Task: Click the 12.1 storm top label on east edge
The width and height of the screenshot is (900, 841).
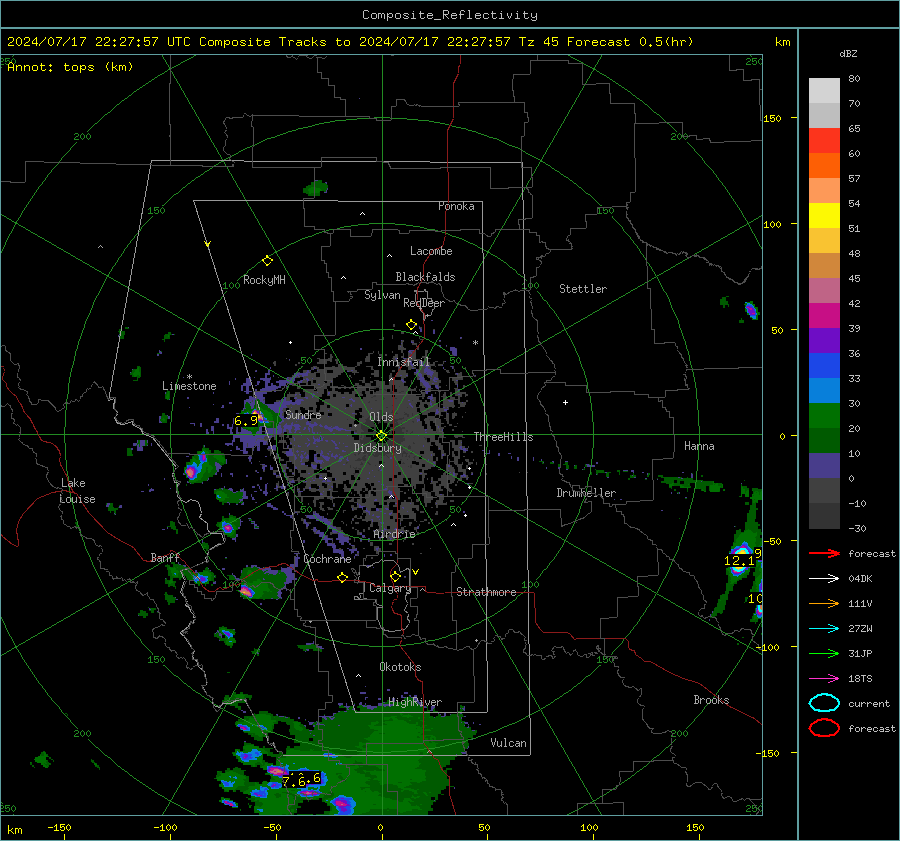Action: pos(739,561)
